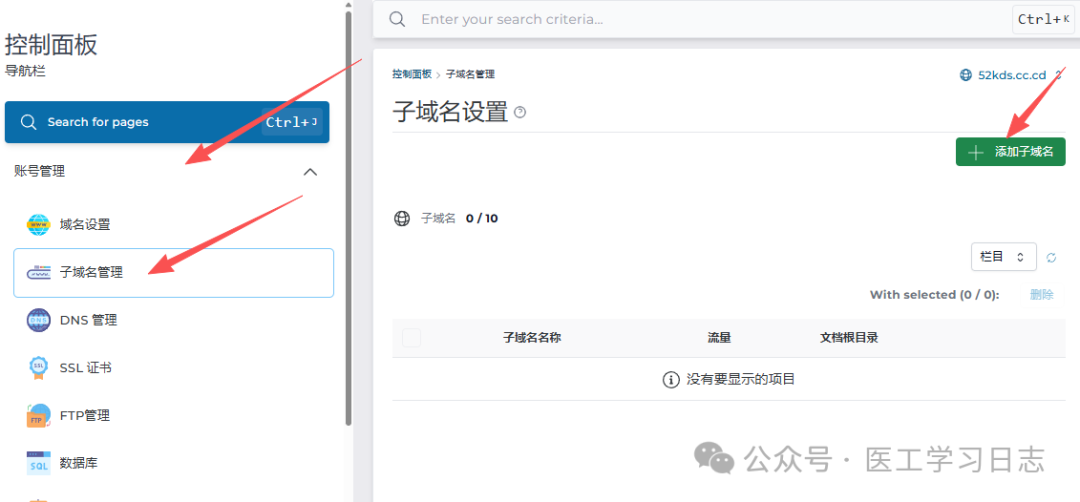The width and height of the screenshot is (1080, 502).
Task: Click the globe icon beside 52kds.cc.cd
Action: click(966, 75)
